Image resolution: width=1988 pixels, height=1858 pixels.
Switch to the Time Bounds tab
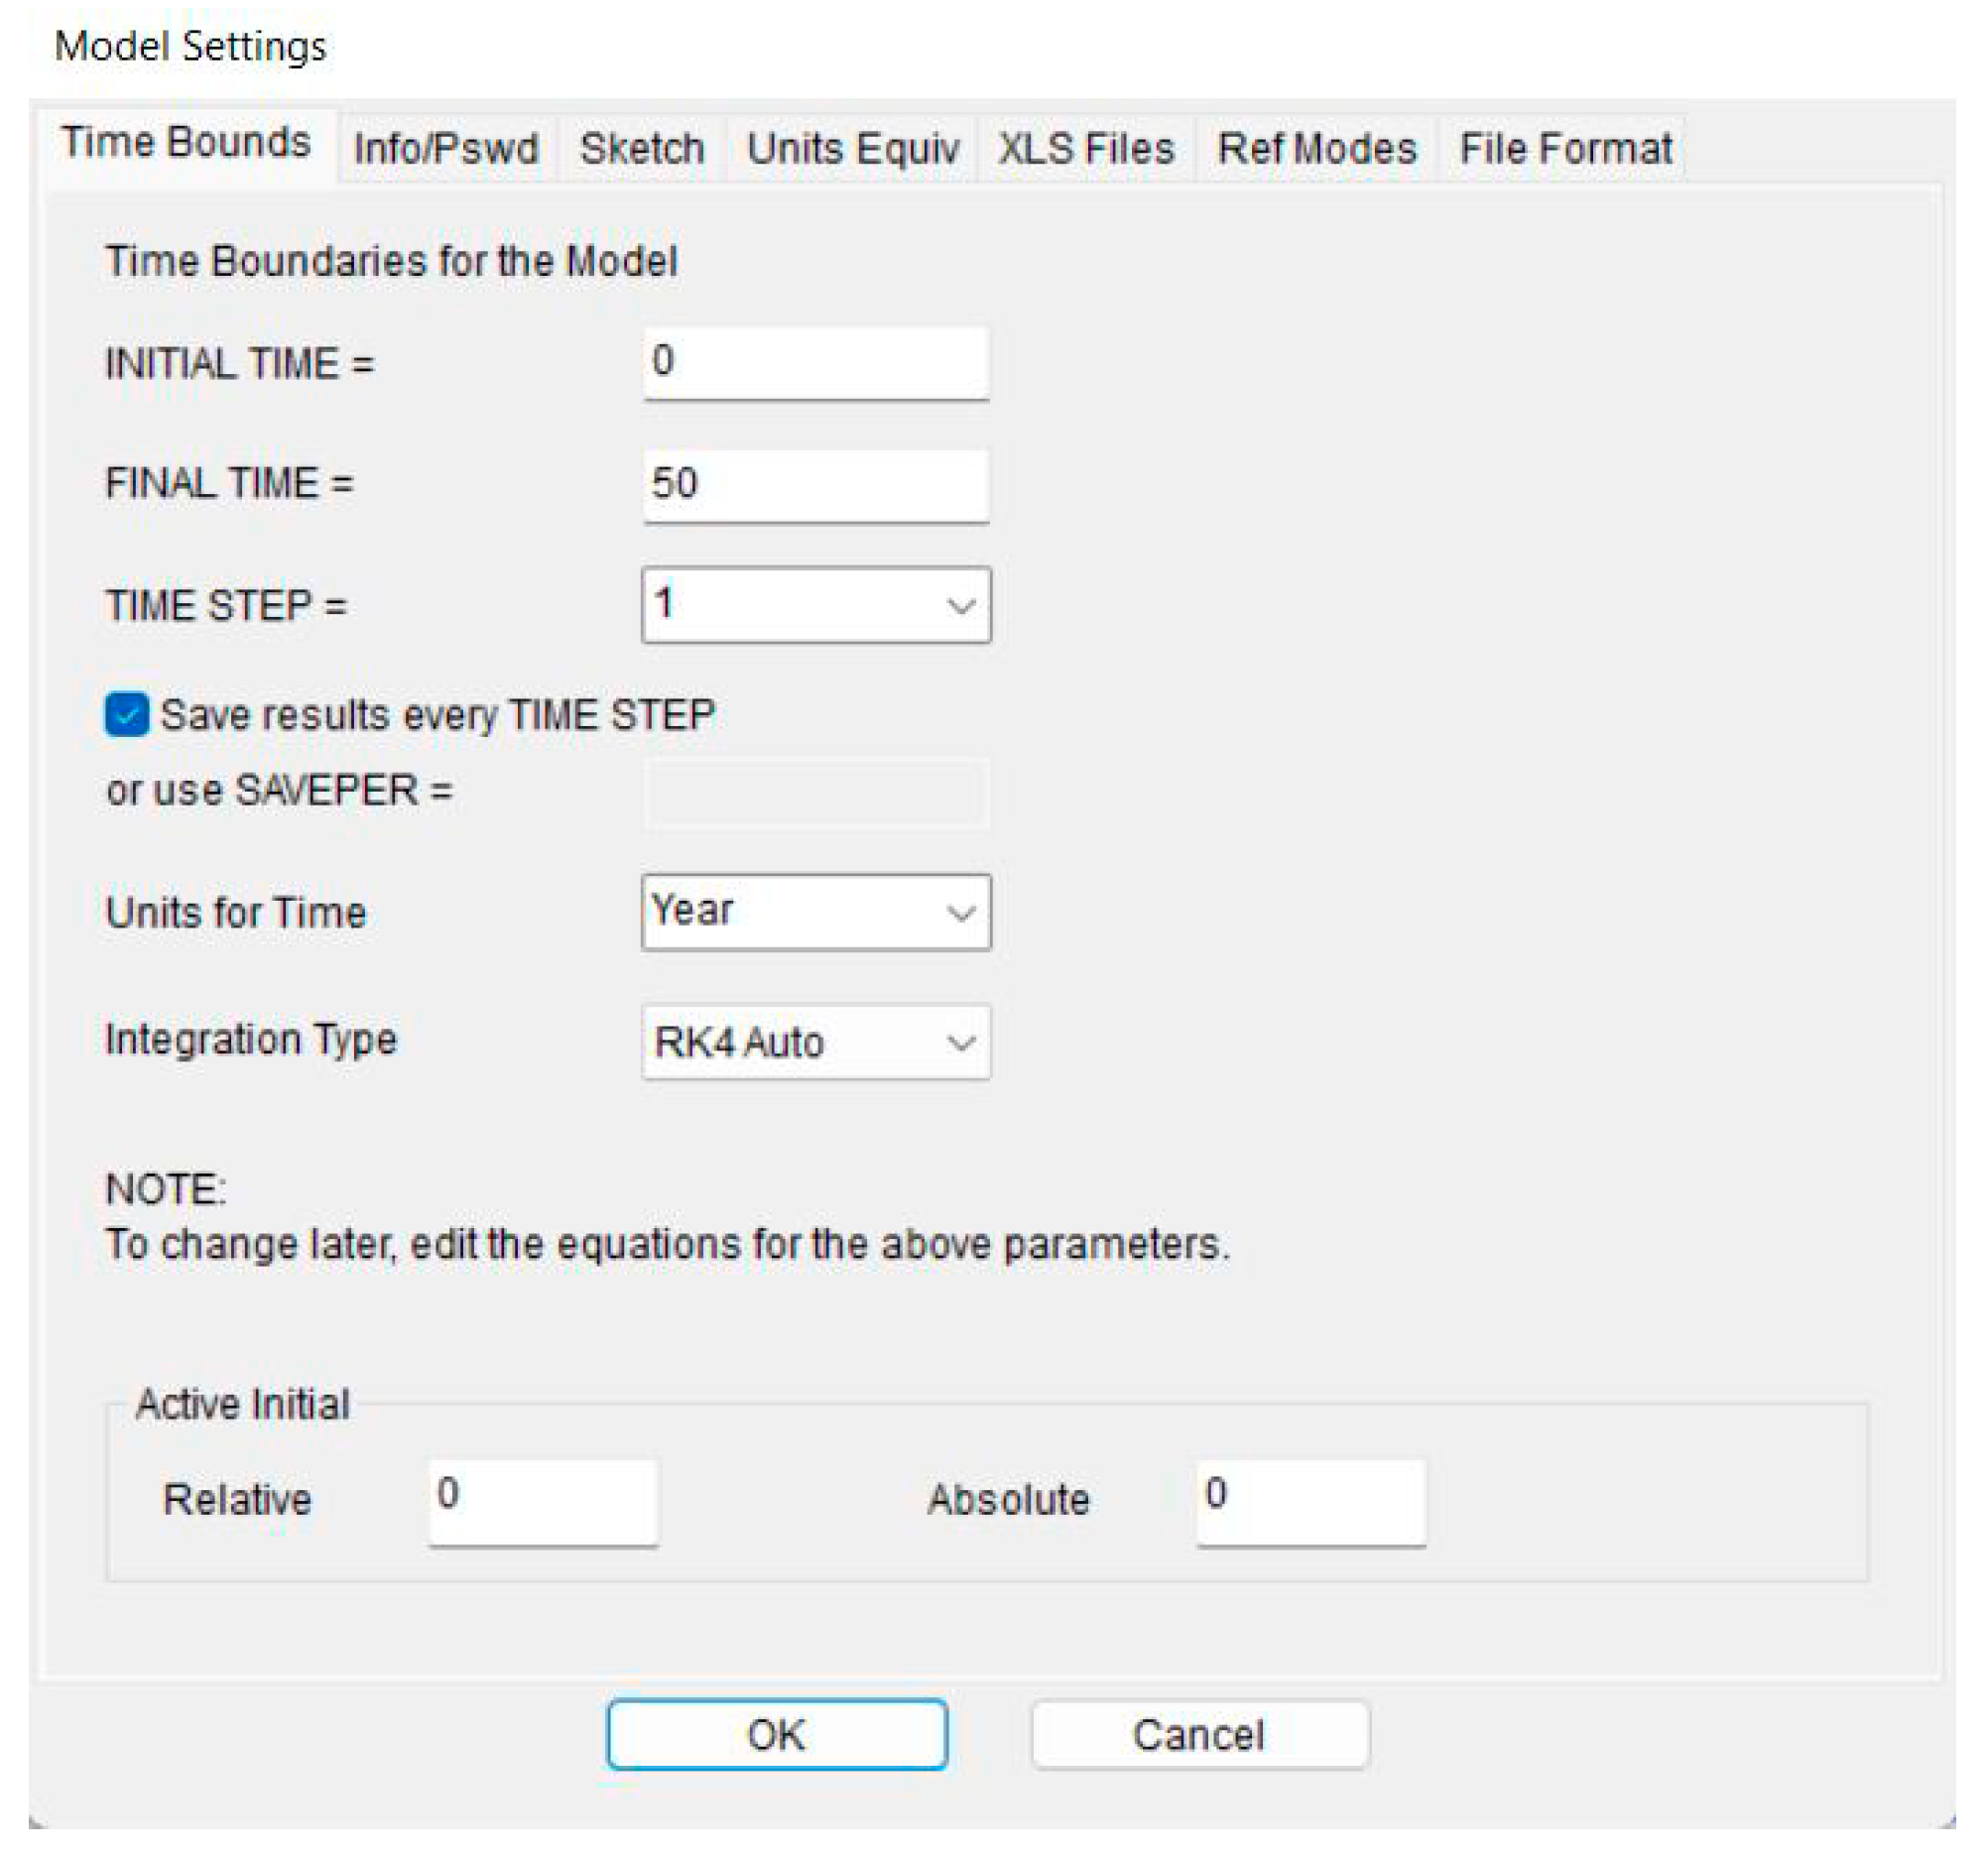coord(186,143)
